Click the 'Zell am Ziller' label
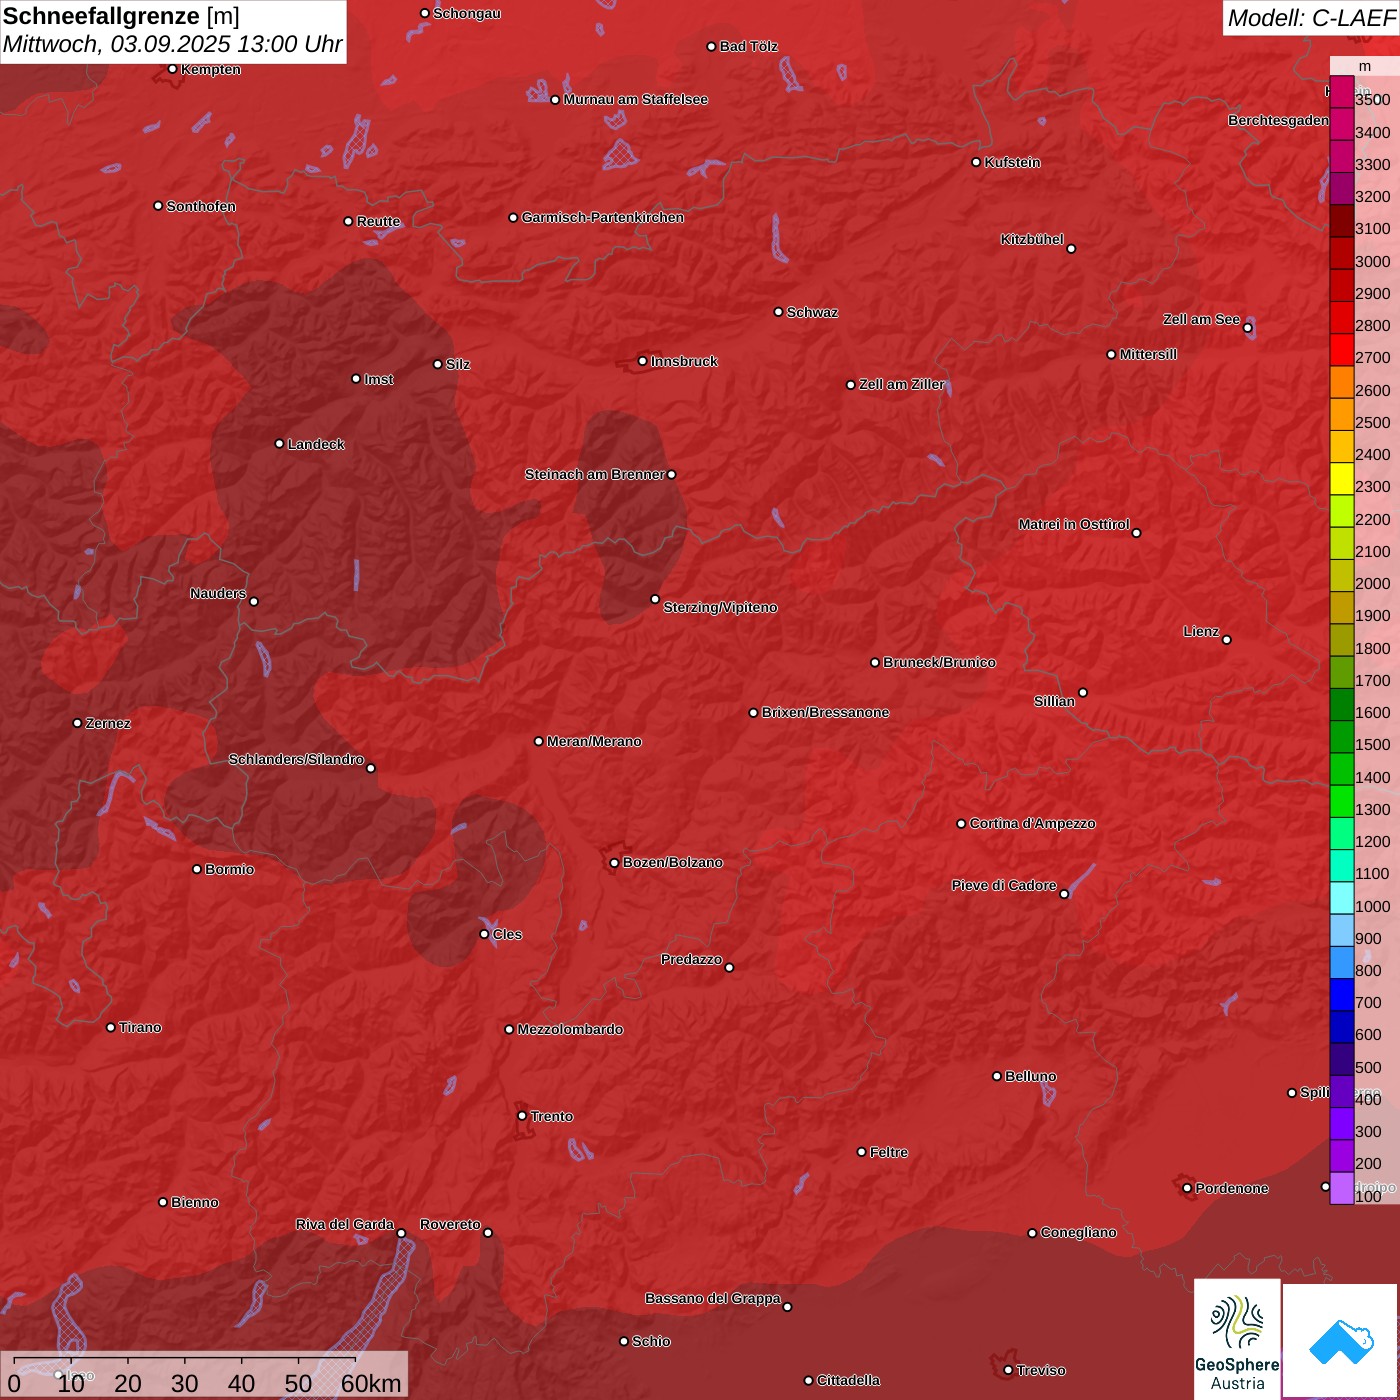The image size is (1400, 1400). point(902,384)
